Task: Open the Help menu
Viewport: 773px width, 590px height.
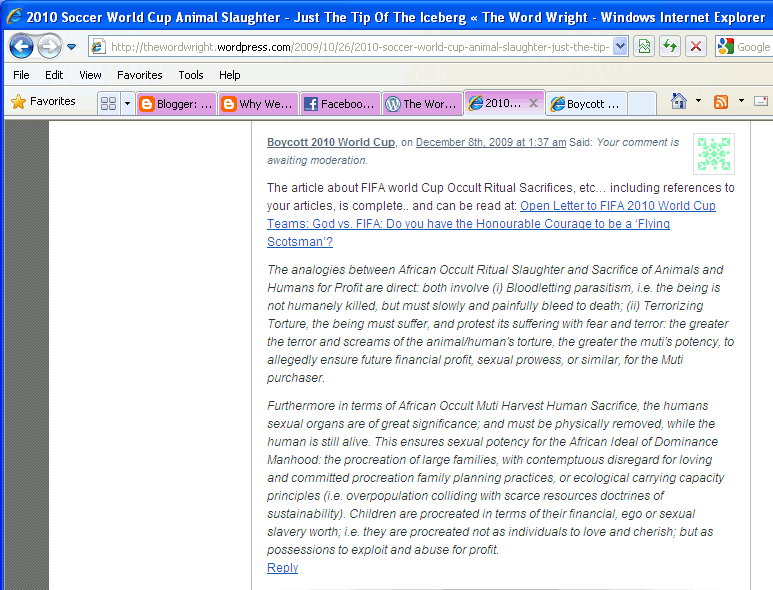Action: [229, 75]
